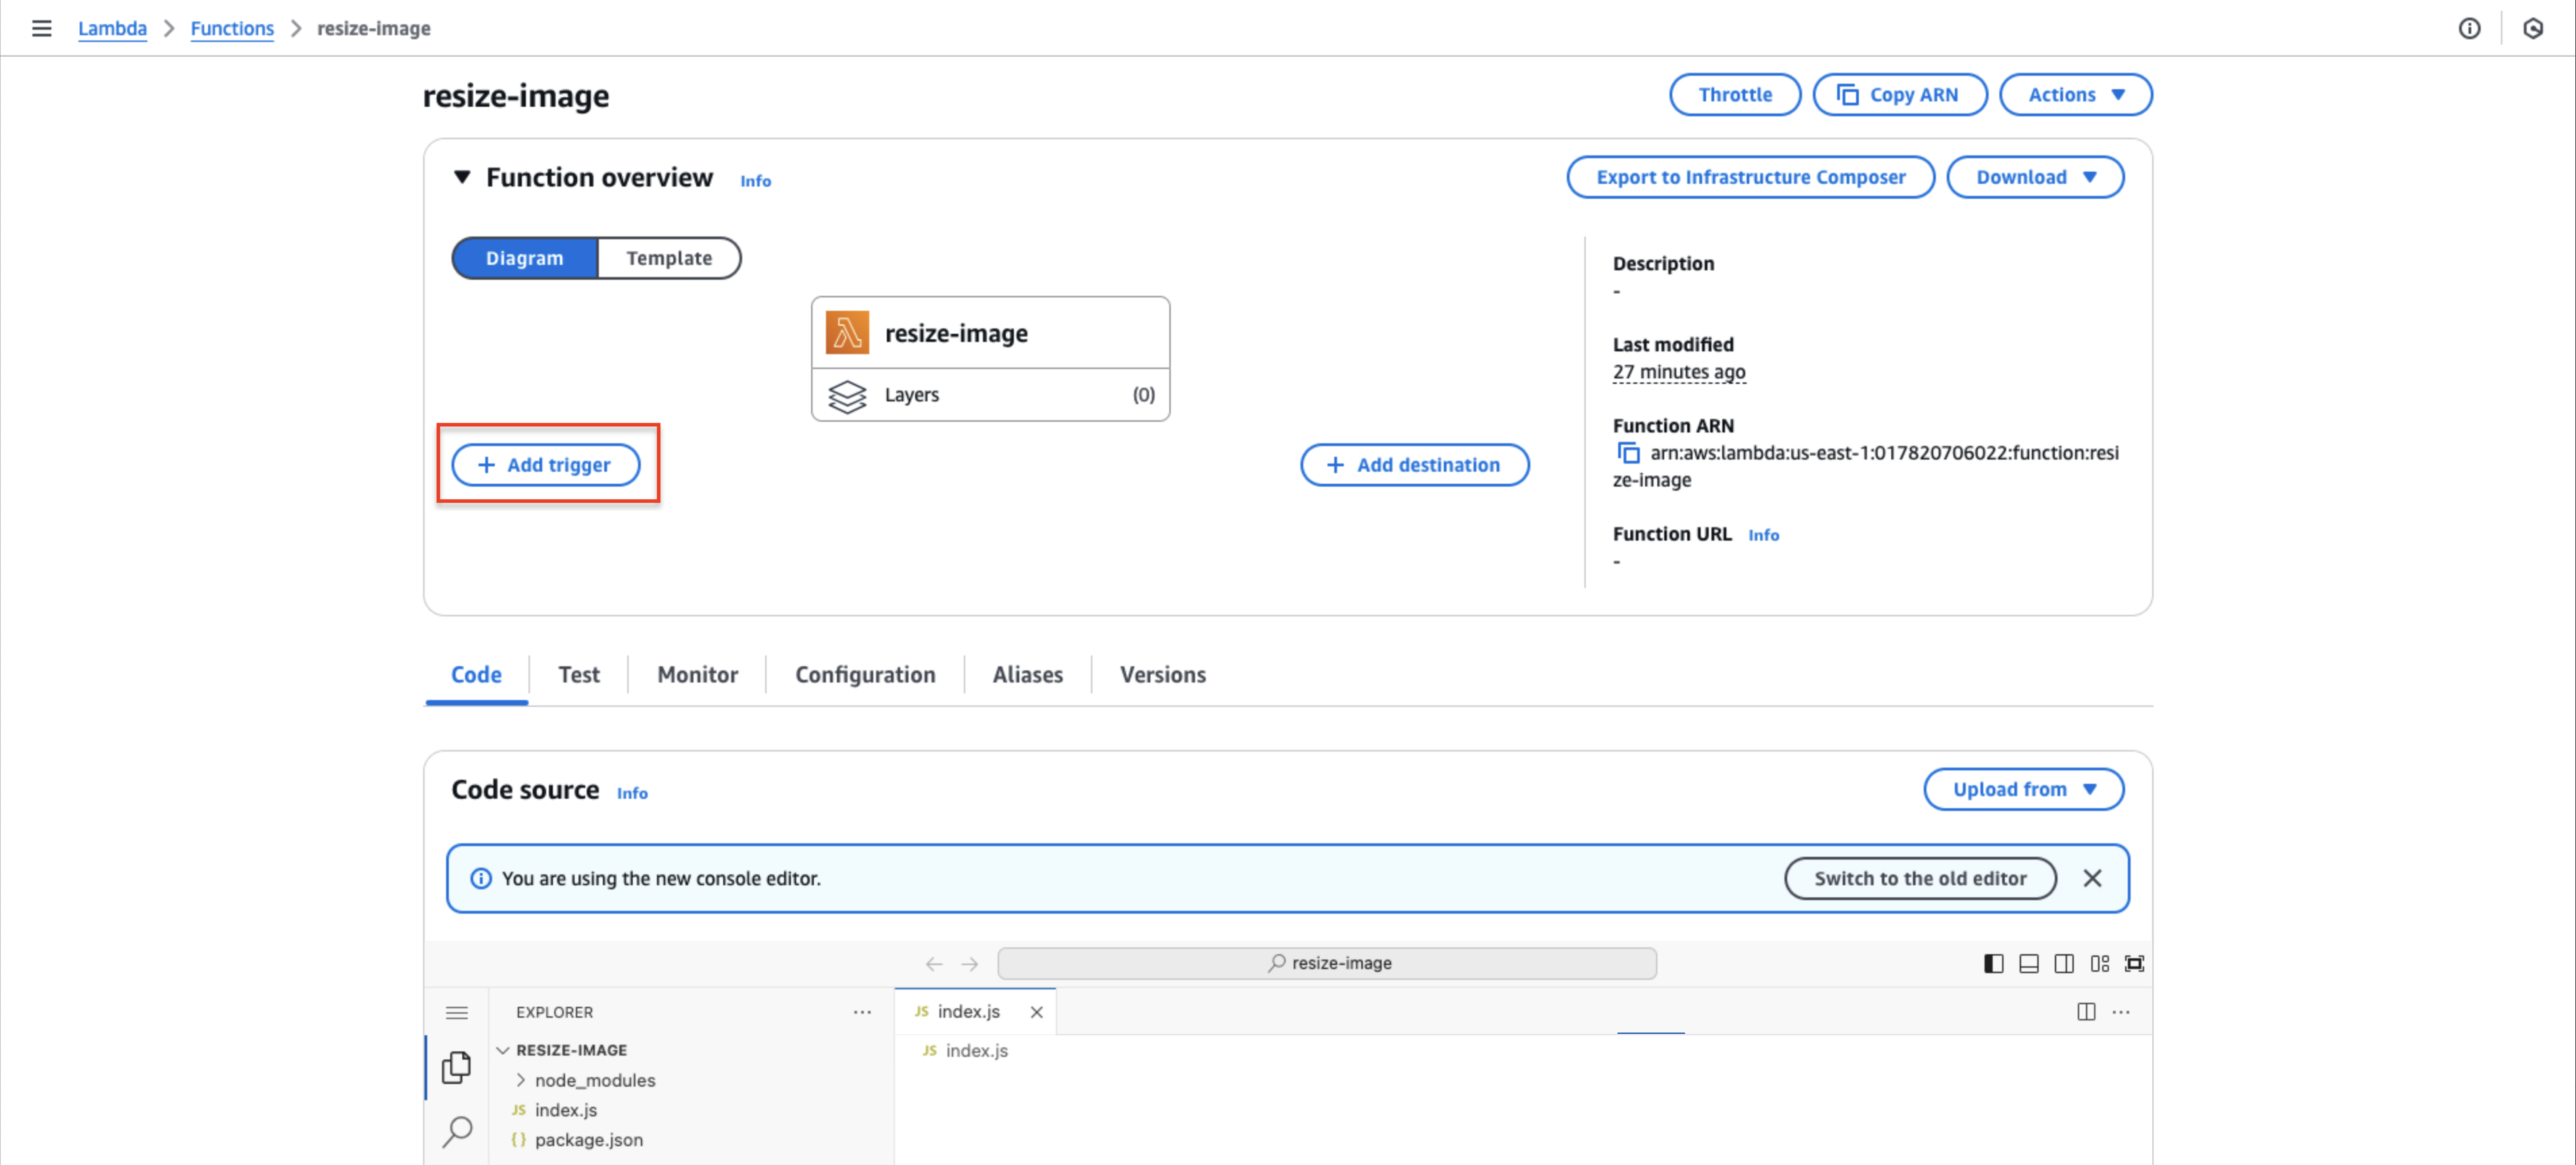
Task: Open the Download dropdown
Action: [2035, 177]
